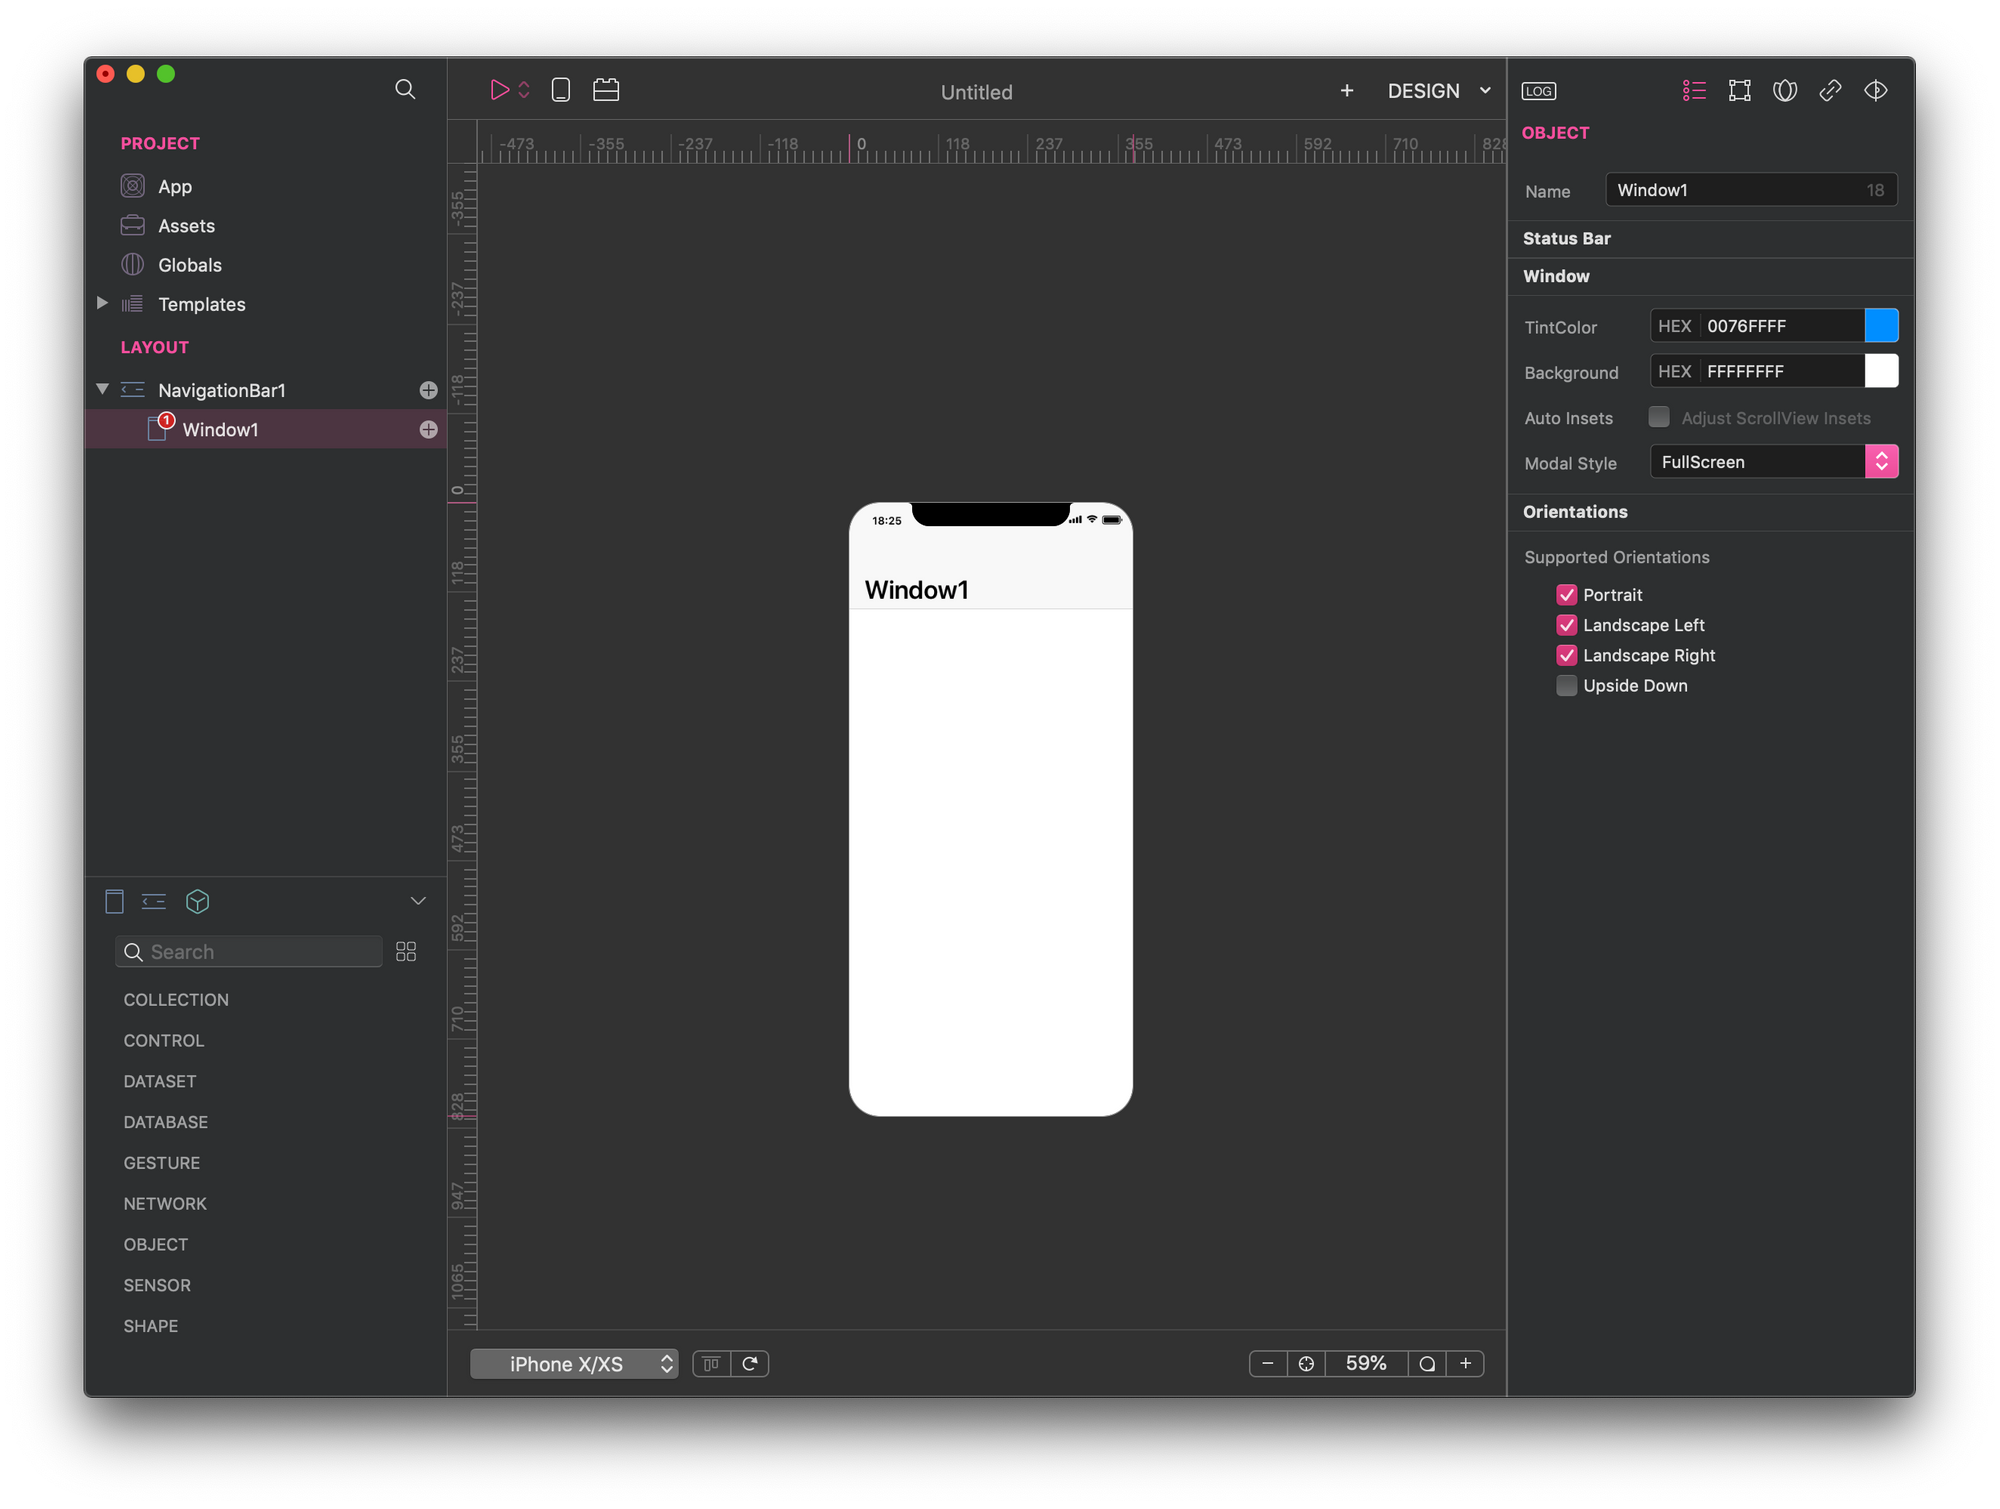The width and height of the screenshot is (2000, 1509).
Task: Click the rotate device icon
Action: pos(750,1364)
